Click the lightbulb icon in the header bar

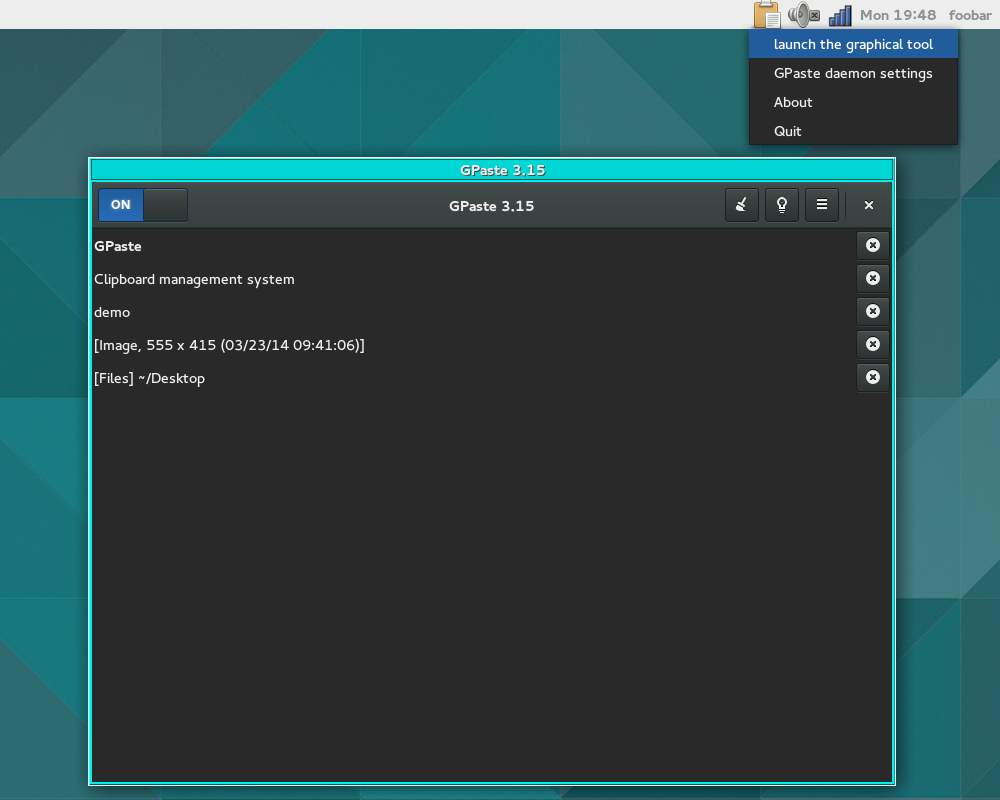[781, 205]
